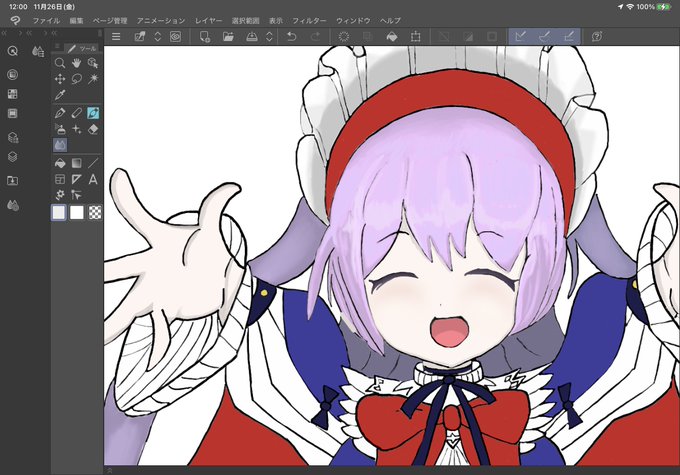The image size is (680, 475).
Task: Open the フィルター menu
Action: 309,20
